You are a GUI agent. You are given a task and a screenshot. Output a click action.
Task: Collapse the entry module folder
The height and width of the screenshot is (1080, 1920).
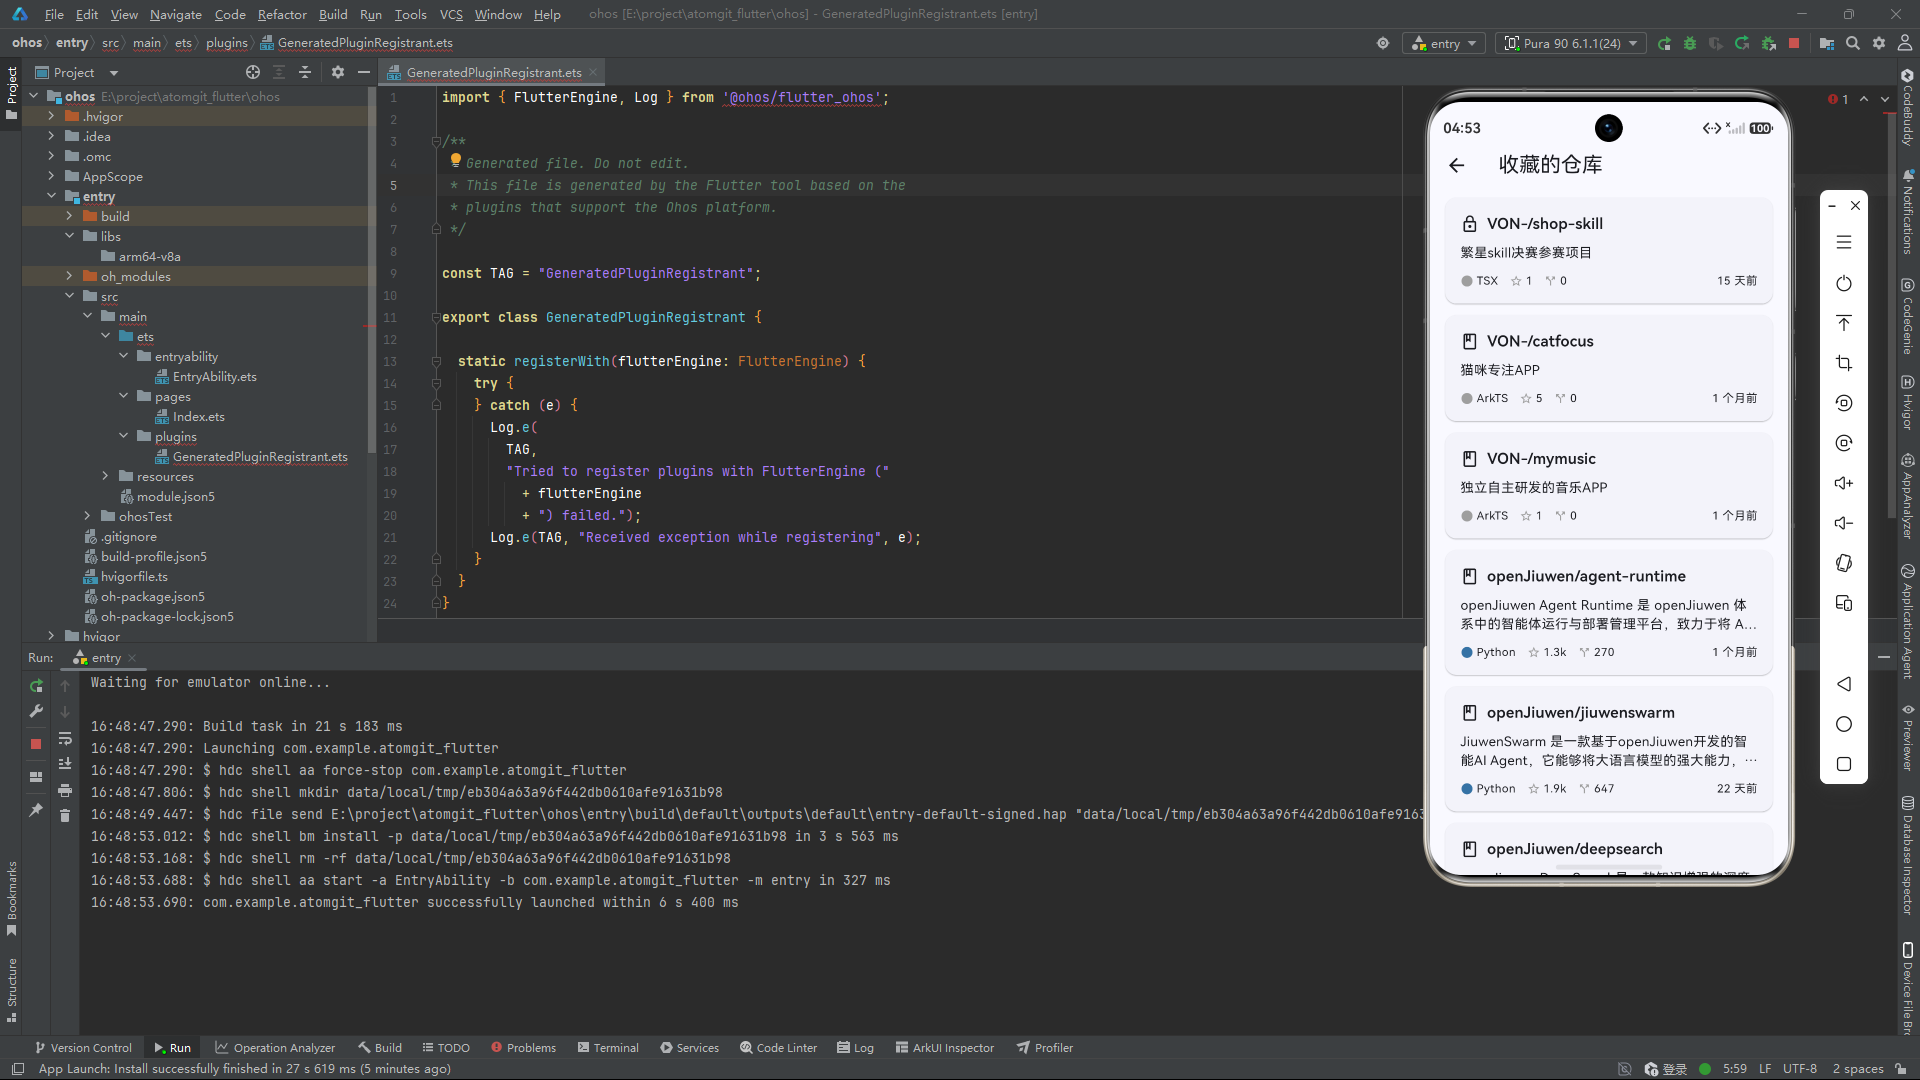point(51,196)
